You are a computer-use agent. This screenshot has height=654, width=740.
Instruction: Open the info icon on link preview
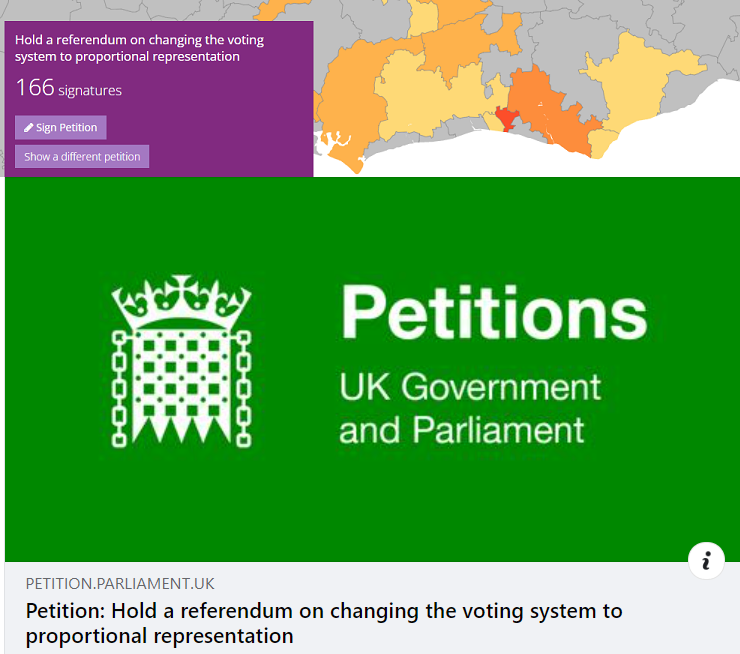click(706, 560)
